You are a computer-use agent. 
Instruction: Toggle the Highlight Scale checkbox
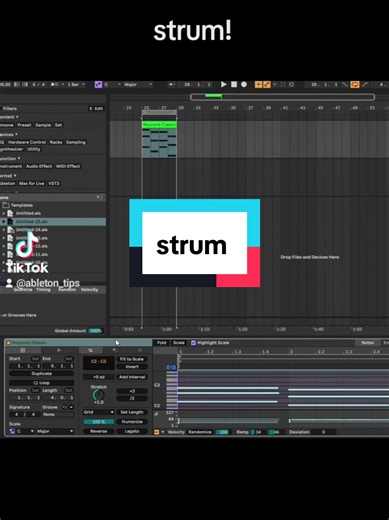click(193, 343)
